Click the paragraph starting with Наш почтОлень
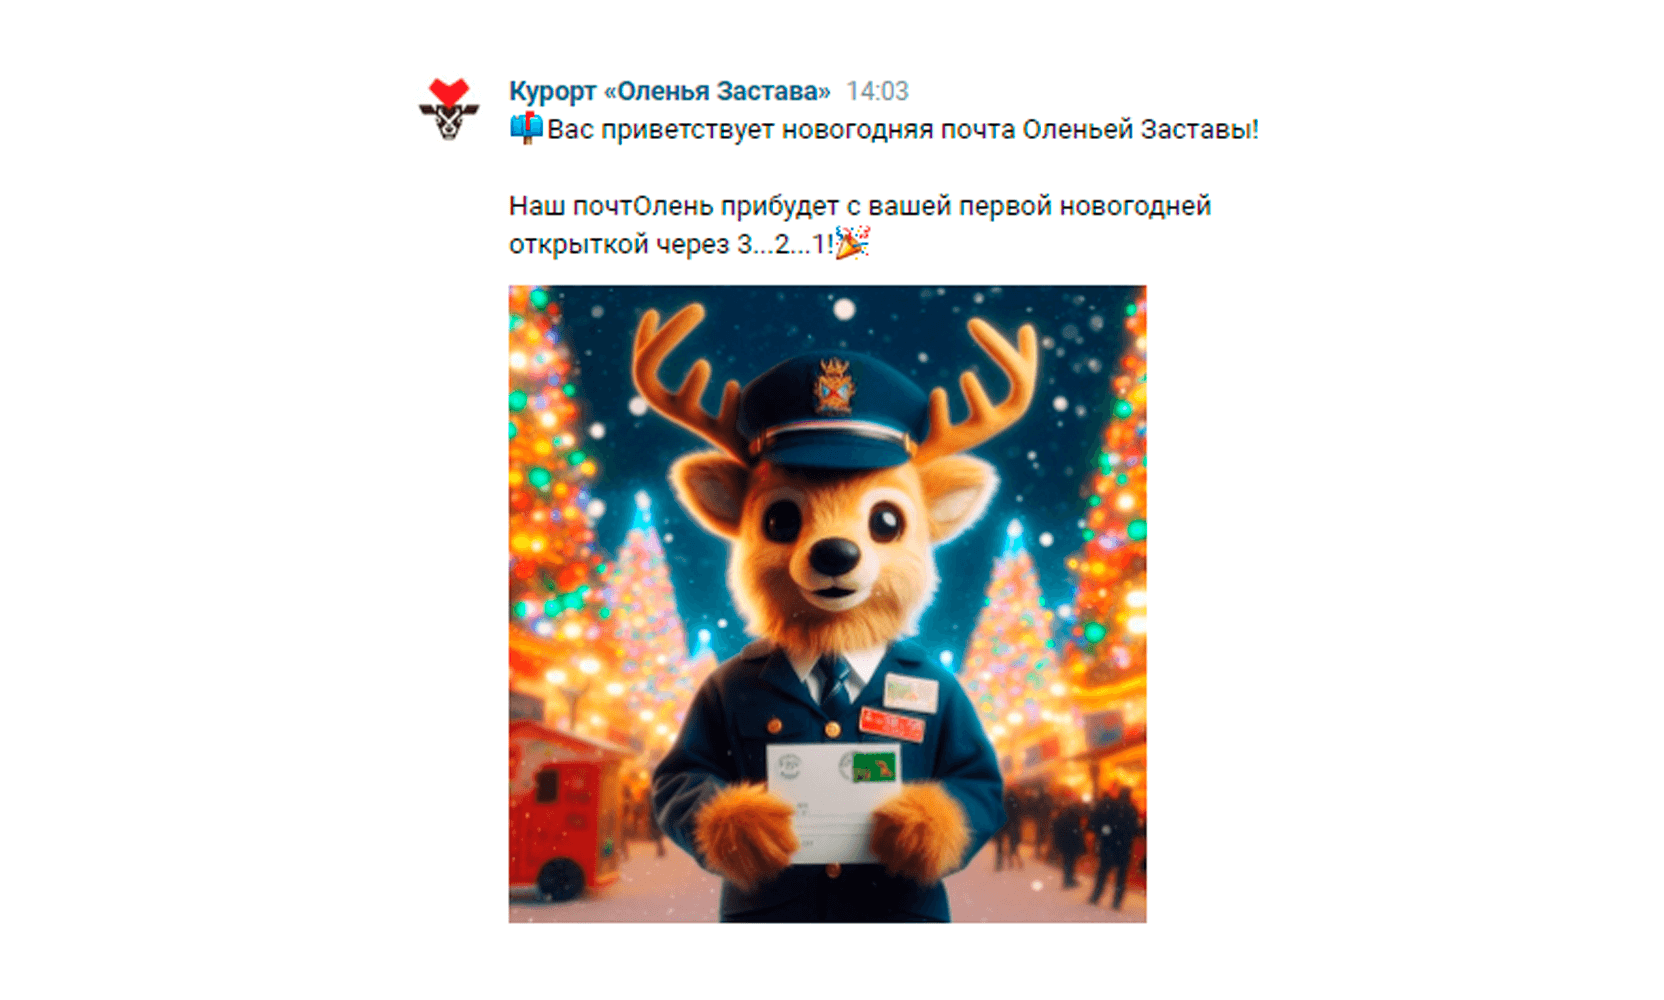The height and width of the screenshot is (1000, 1664). [x=860, y=225]
